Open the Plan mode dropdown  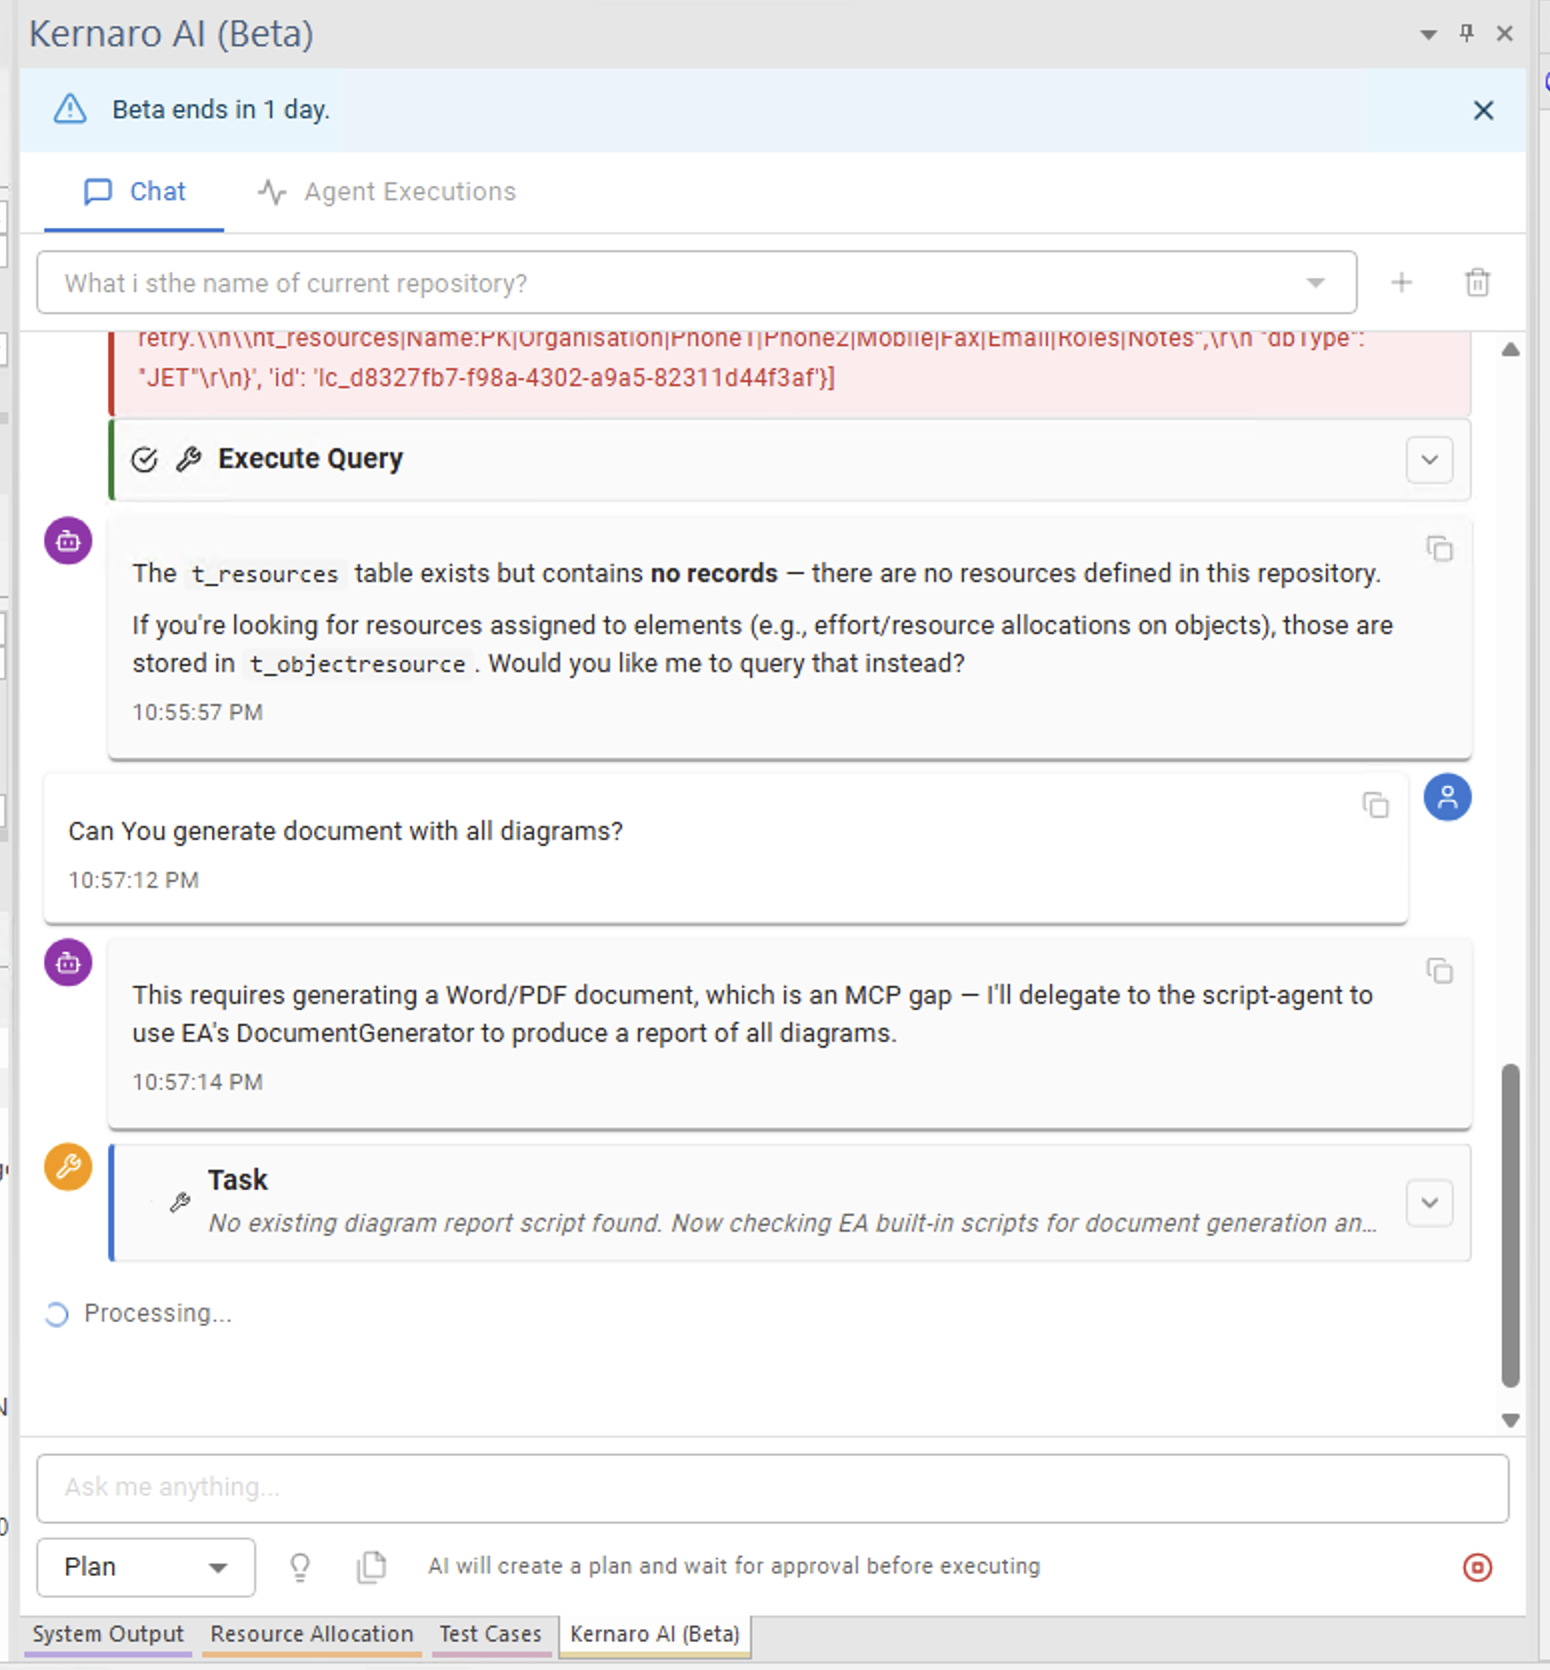click(146, 1567)
